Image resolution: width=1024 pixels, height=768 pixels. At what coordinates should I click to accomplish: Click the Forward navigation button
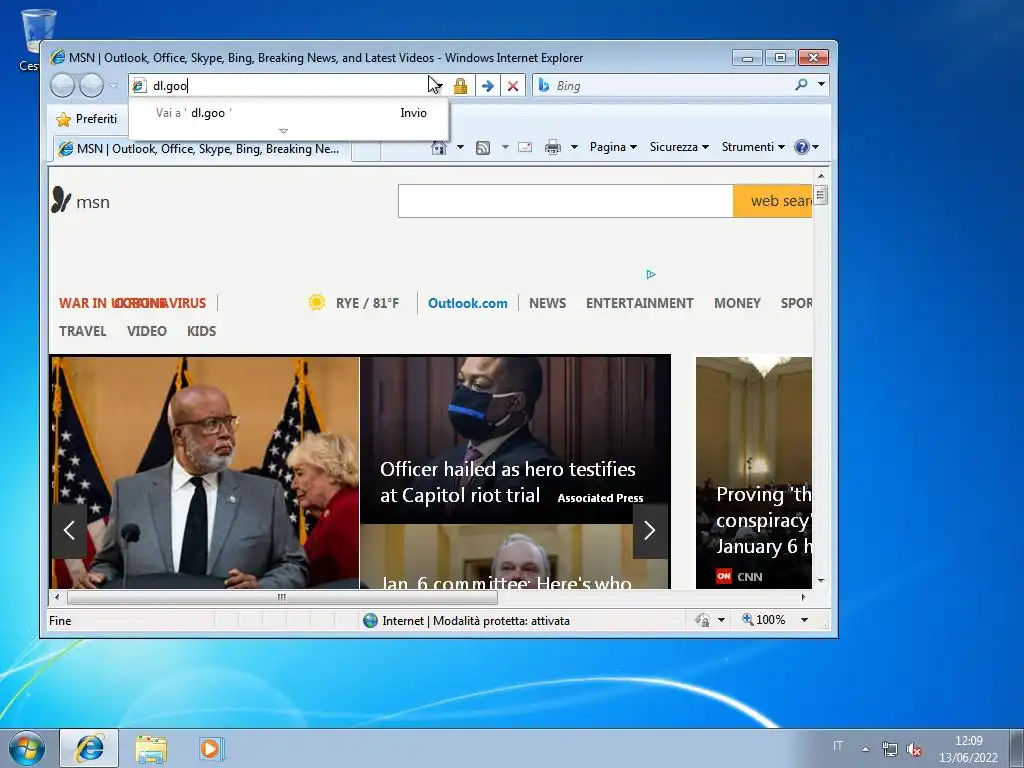tap(91, 86)
